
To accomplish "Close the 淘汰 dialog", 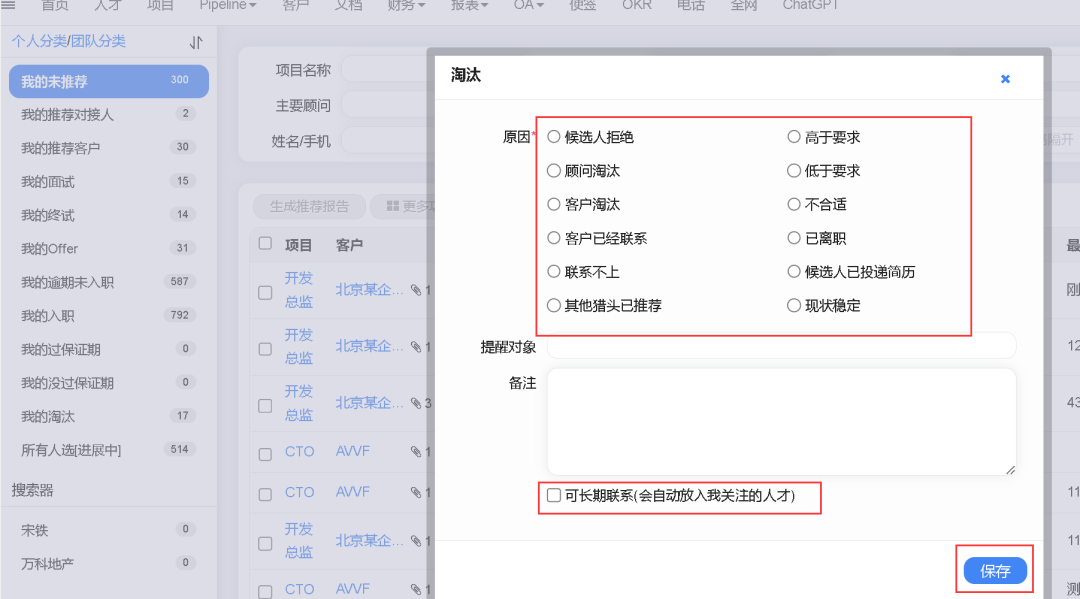I will coord(1005,79).
